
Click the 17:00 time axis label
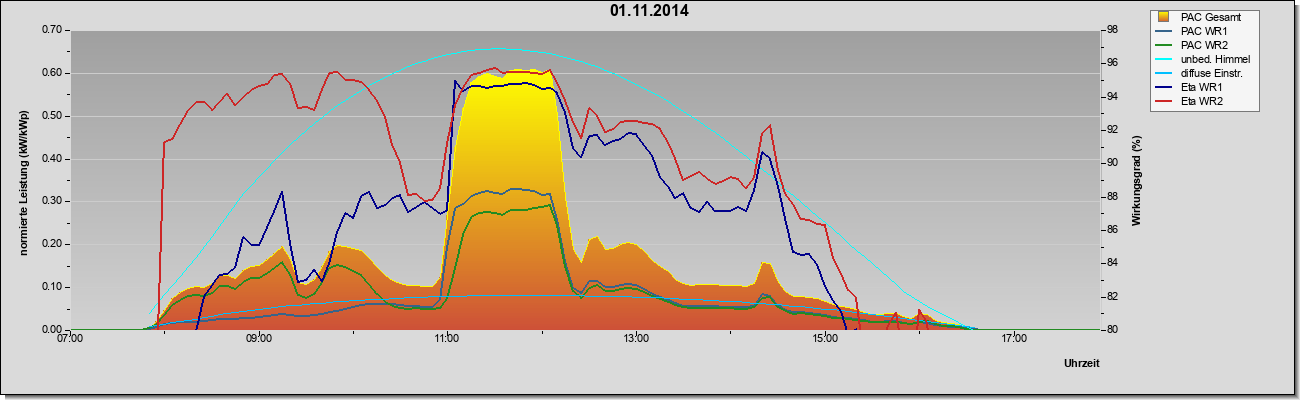1013,340
